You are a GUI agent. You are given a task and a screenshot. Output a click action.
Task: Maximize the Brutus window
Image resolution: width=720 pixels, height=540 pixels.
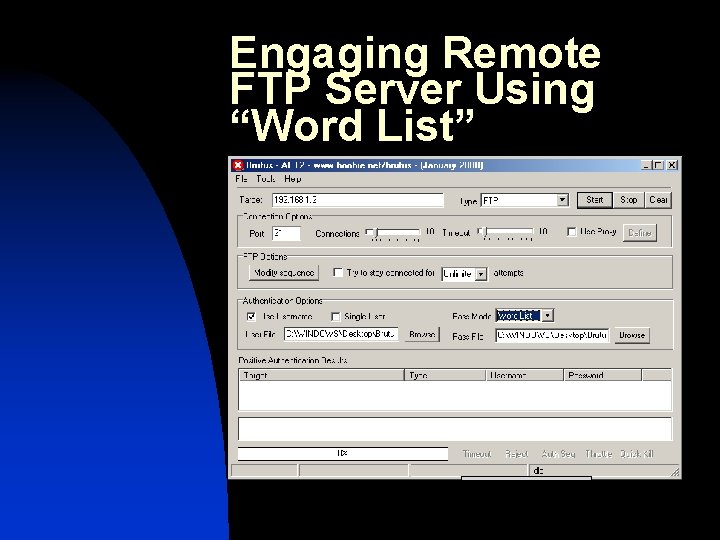coord(658,165)
